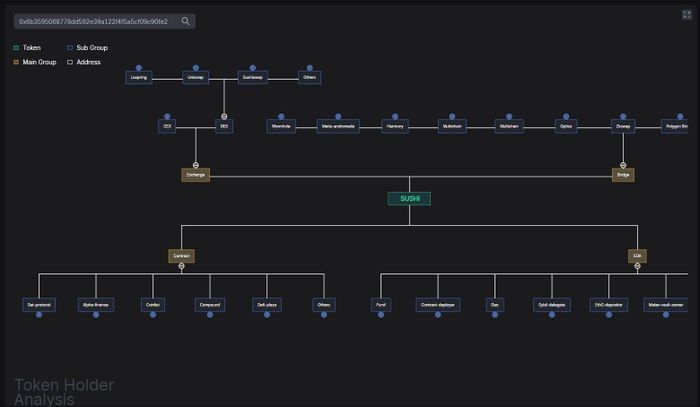Viewport: 700px width, 407px height.
Task: Collapse the EOA main group
Action: (638, 266)
